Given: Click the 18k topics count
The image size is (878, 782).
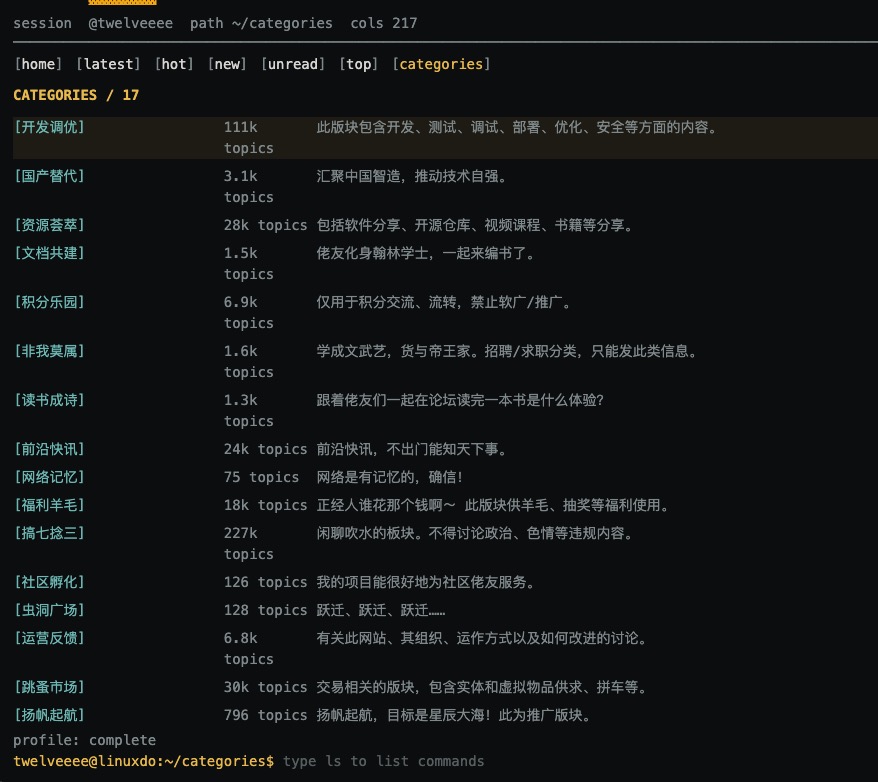Looking at the screenshot, I should (265, 505).
